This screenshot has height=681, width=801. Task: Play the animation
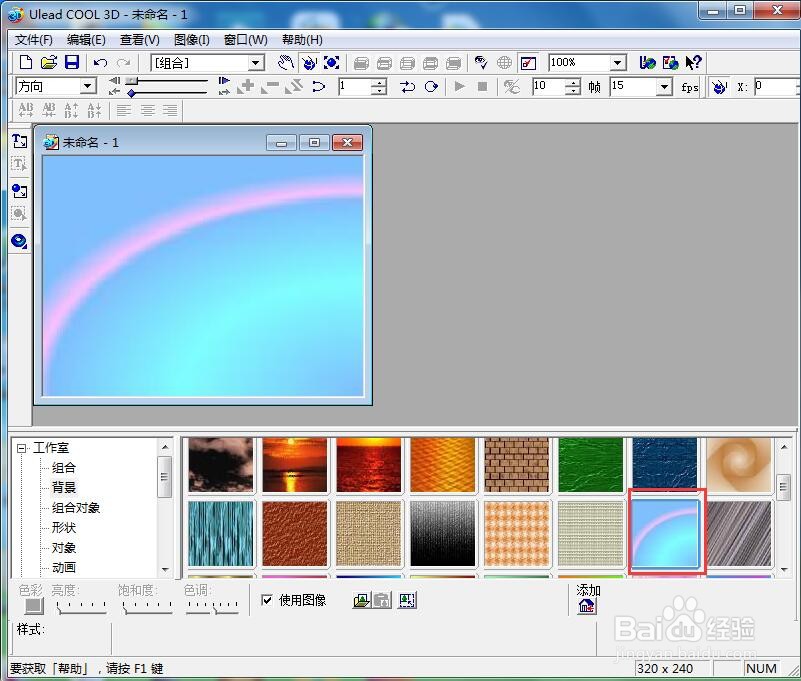tap(460, 86)
